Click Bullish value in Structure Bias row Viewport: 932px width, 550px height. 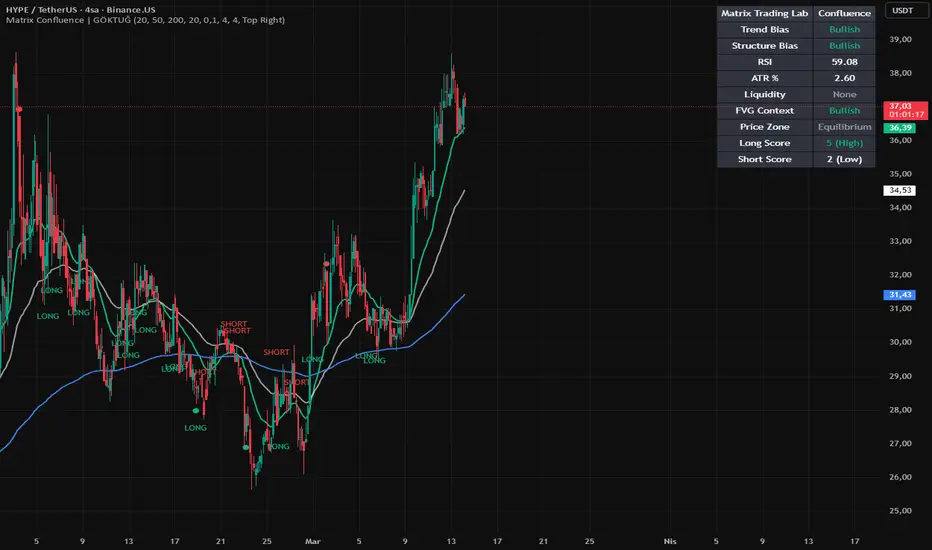pyautogui.click(x=844, y=46)
